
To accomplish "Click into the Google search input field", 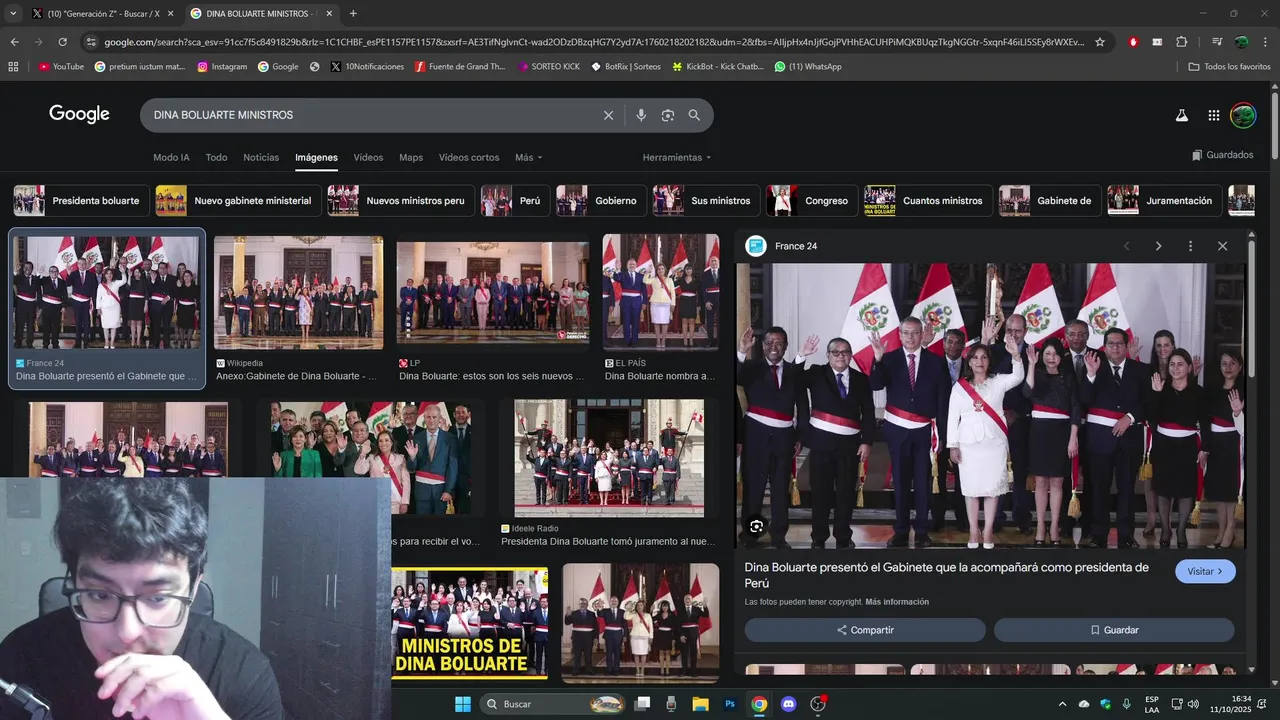I will [x=370, y=115].
